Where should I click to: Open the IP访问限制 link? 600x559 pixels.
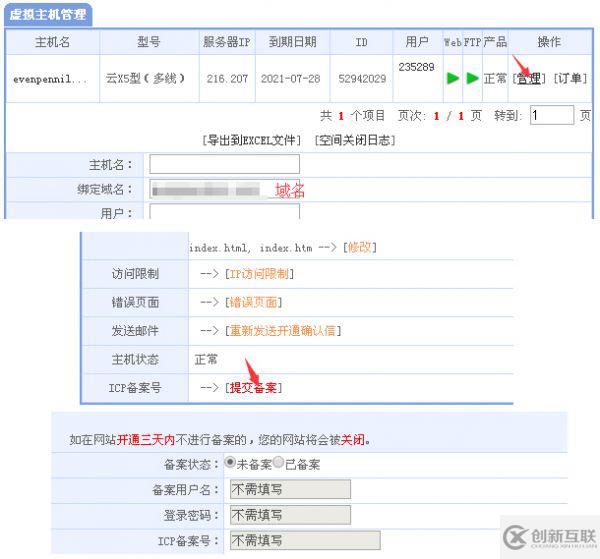click(259, 274)
